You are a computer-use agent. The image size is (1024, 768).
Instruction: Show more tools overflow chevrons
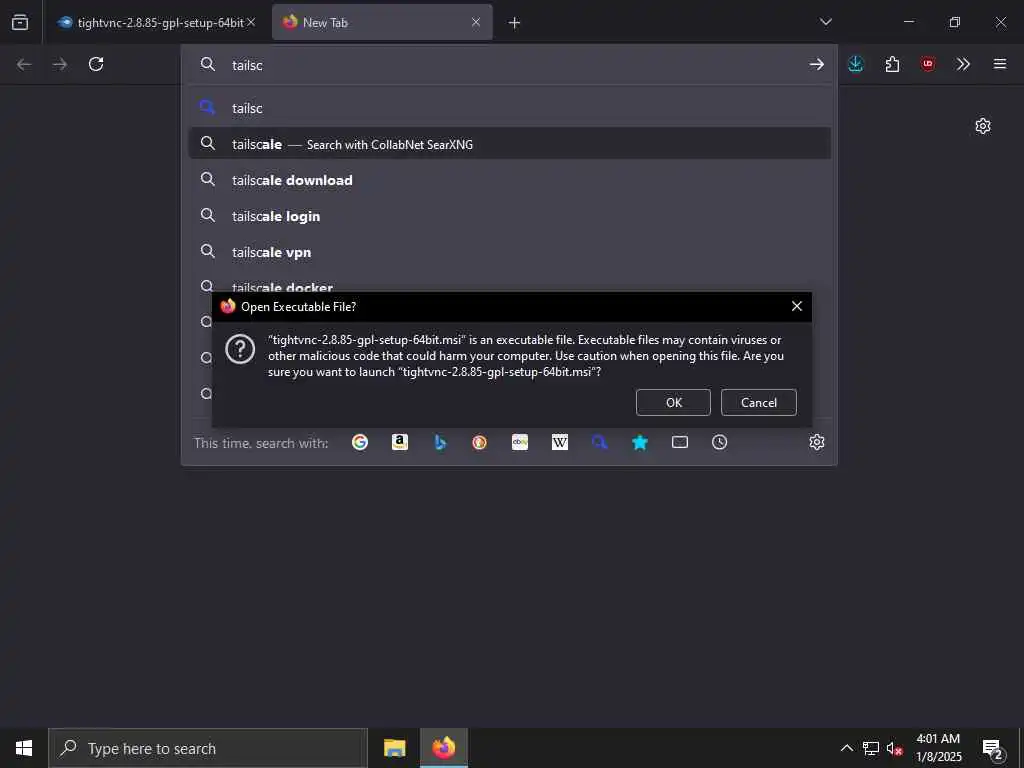point(963,64)
